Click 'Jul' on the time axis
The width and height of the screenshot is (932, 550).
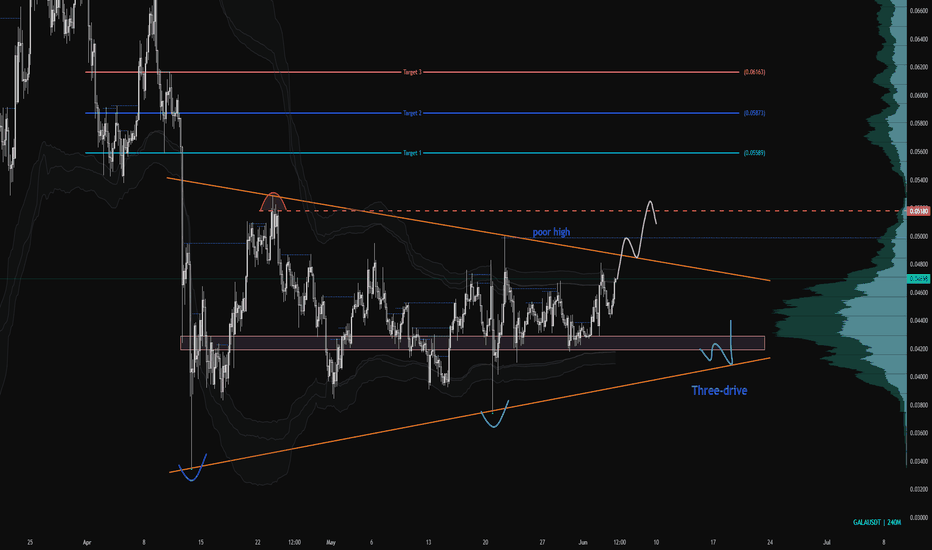tap(827, 542)
